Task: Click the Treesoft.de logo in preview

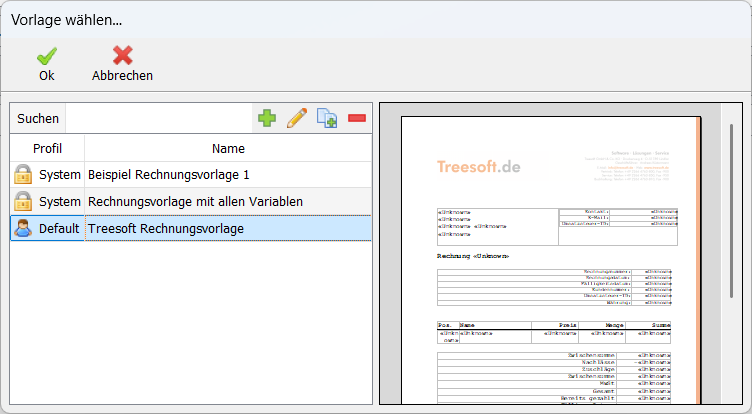Action: (x=478, y=166)
